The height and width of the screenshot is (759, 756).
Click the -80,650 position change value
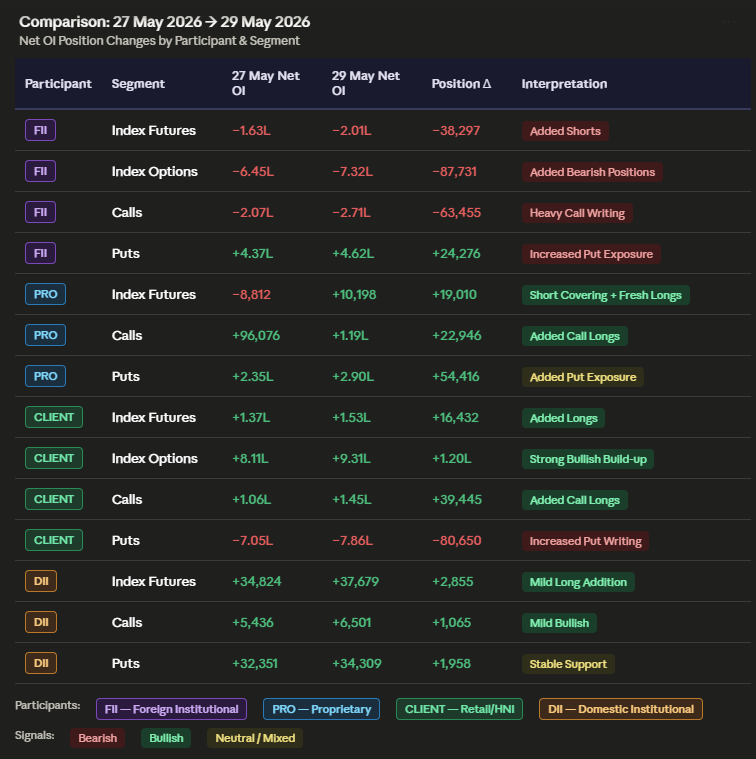point(456,541)
